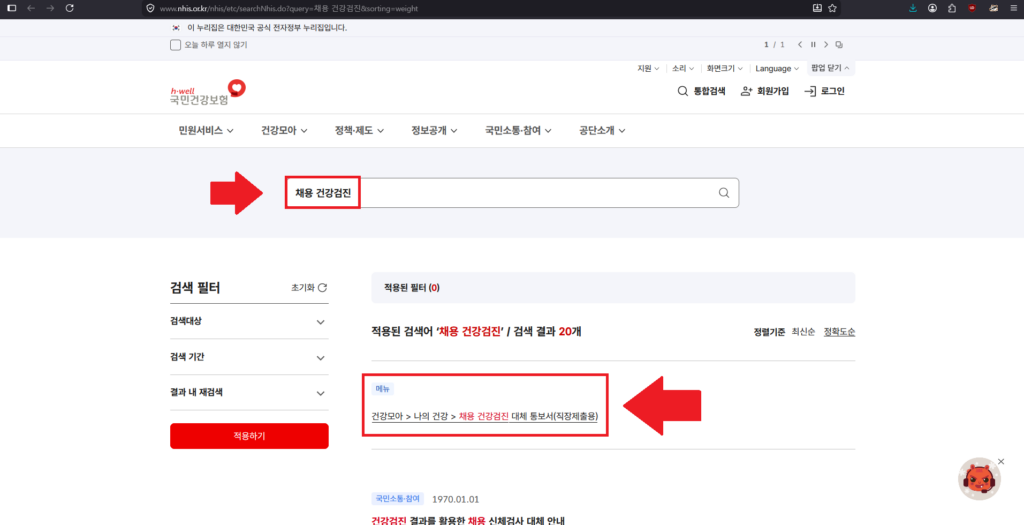The image size is (1024, 525).
Task: Close the chatbot mascot with the X
Action: click(x=1001, y=462)
